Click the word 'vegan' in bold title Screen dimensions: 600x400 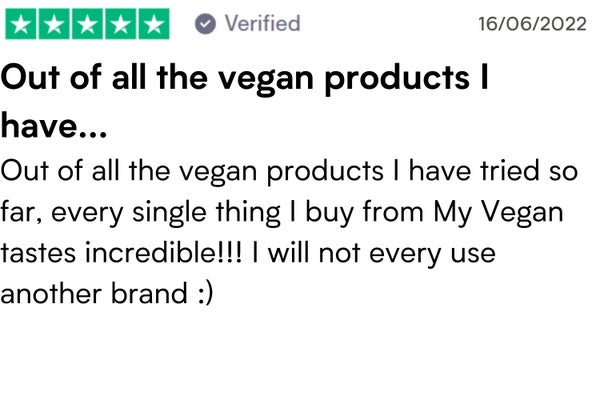(266, 80)
